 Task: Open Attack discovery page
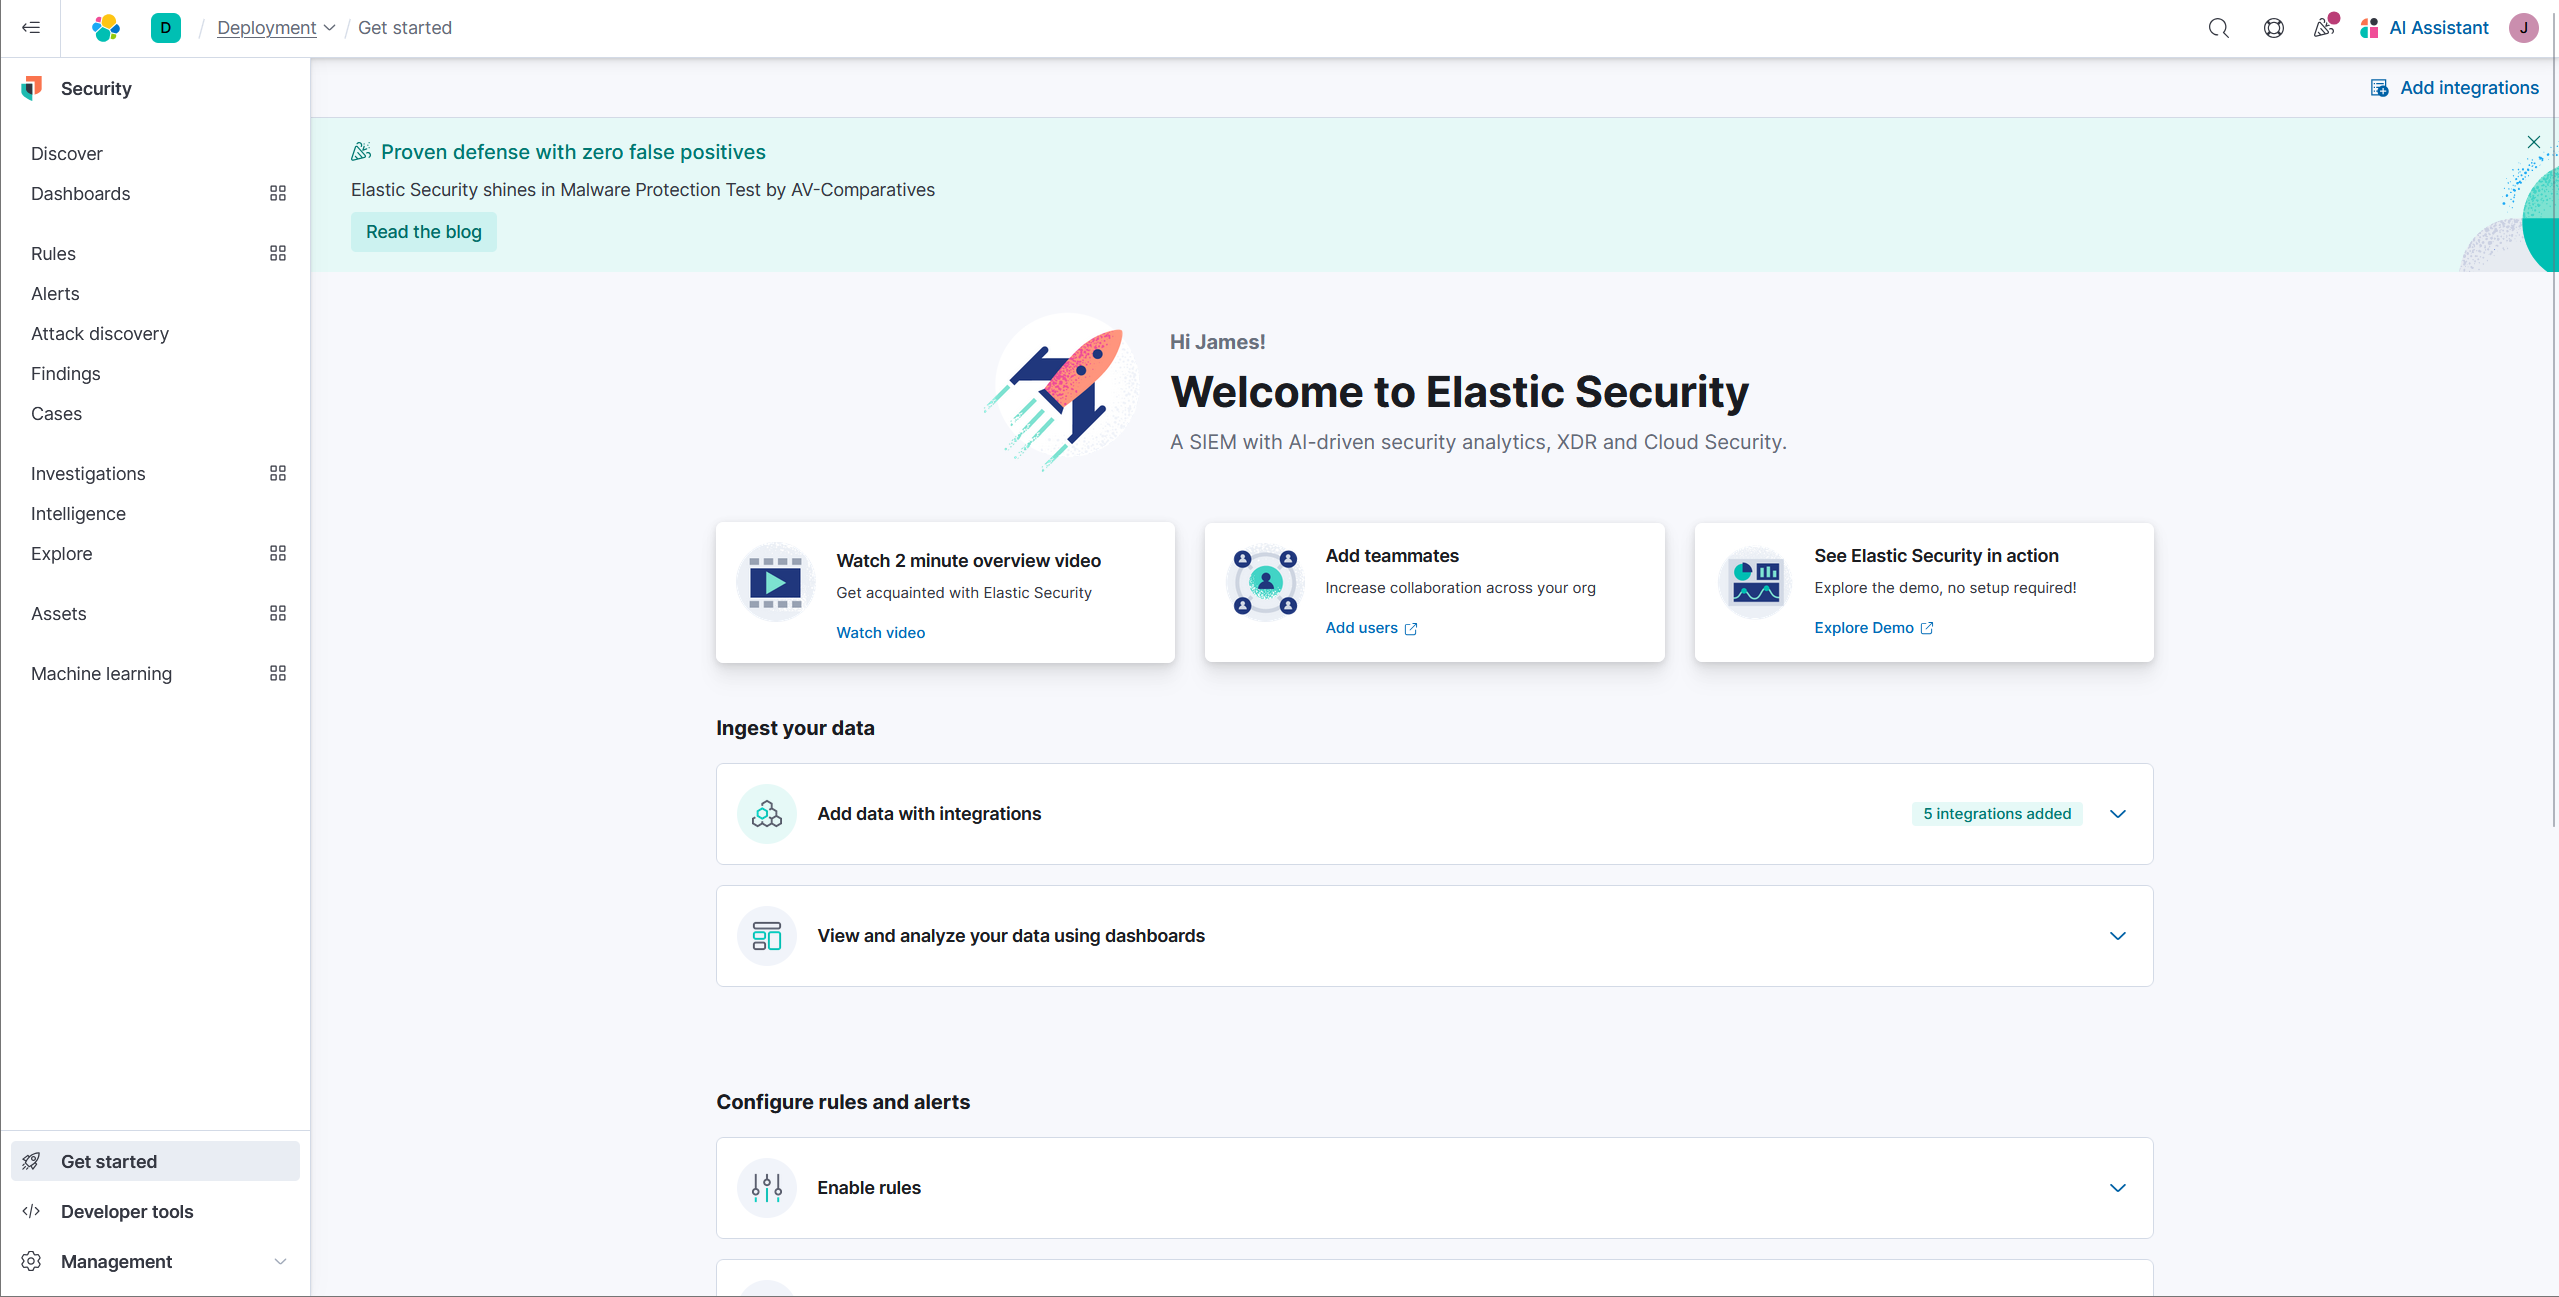click(100, 333)
